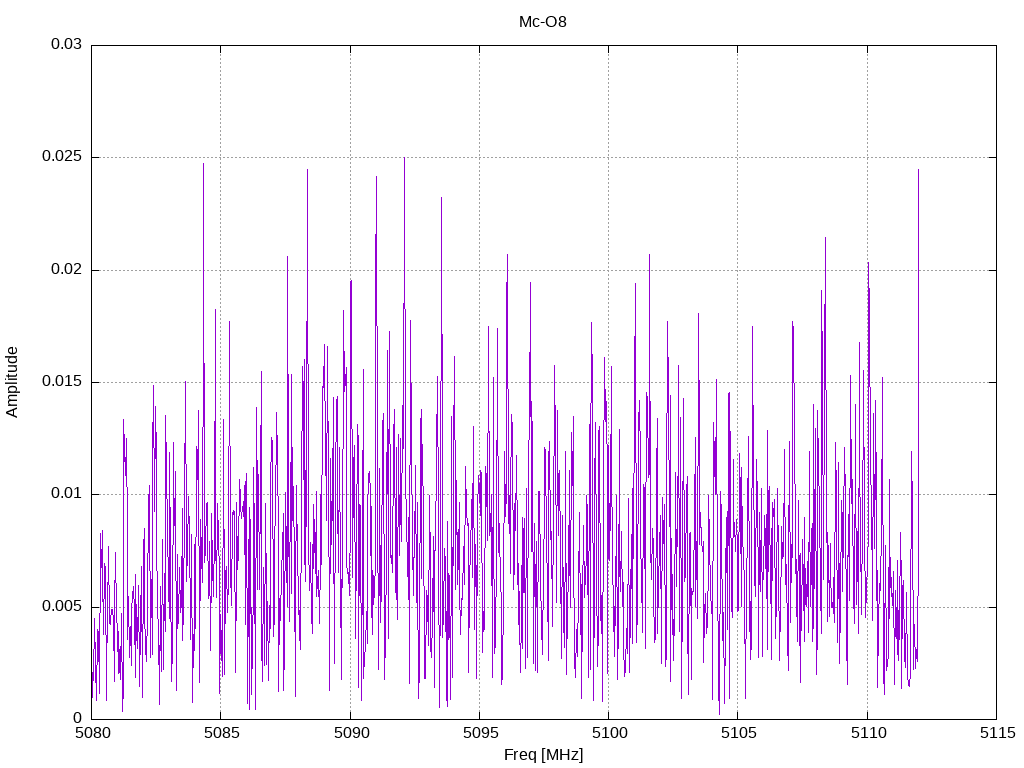Image resolution: width=1024 pixels, height=768 pixels.
Task: Click x-axis tick label 5095
Action: click(x=480, y=733)
